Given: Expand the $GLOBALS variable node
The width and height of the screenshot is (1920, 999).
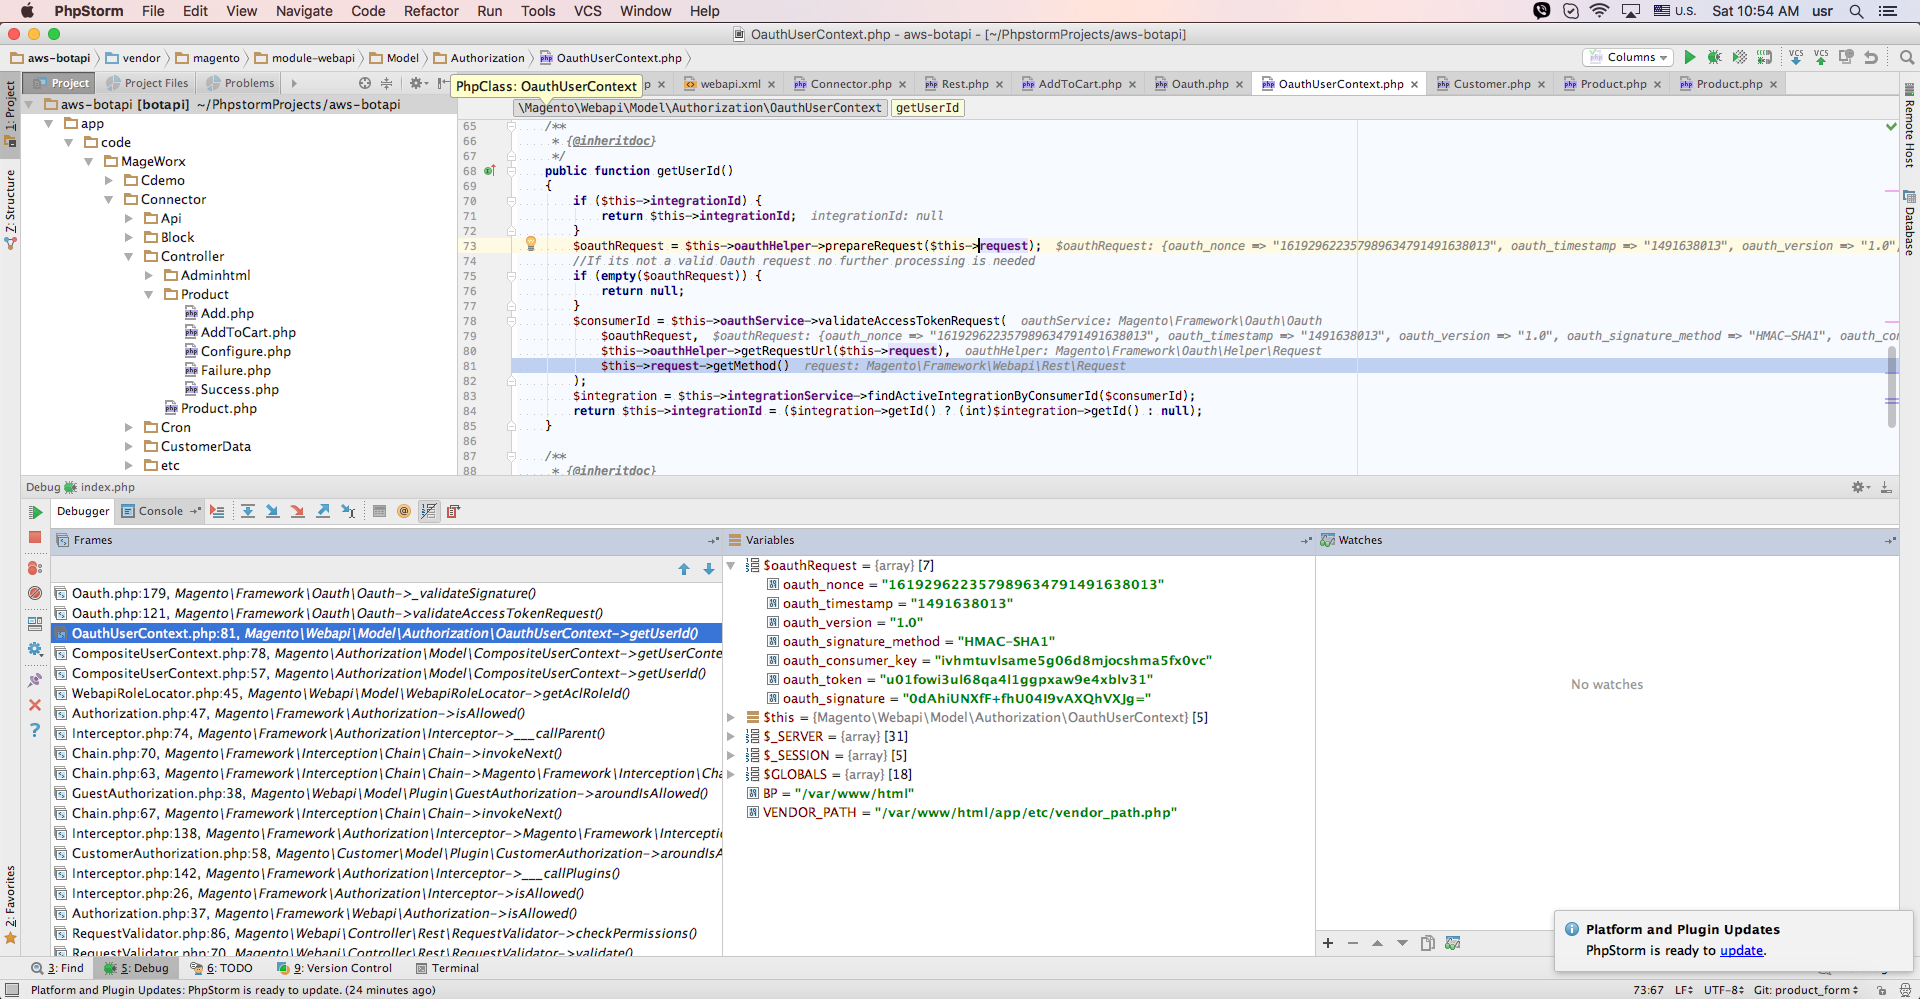Looking at the screenshot, I should pos(731,775).
